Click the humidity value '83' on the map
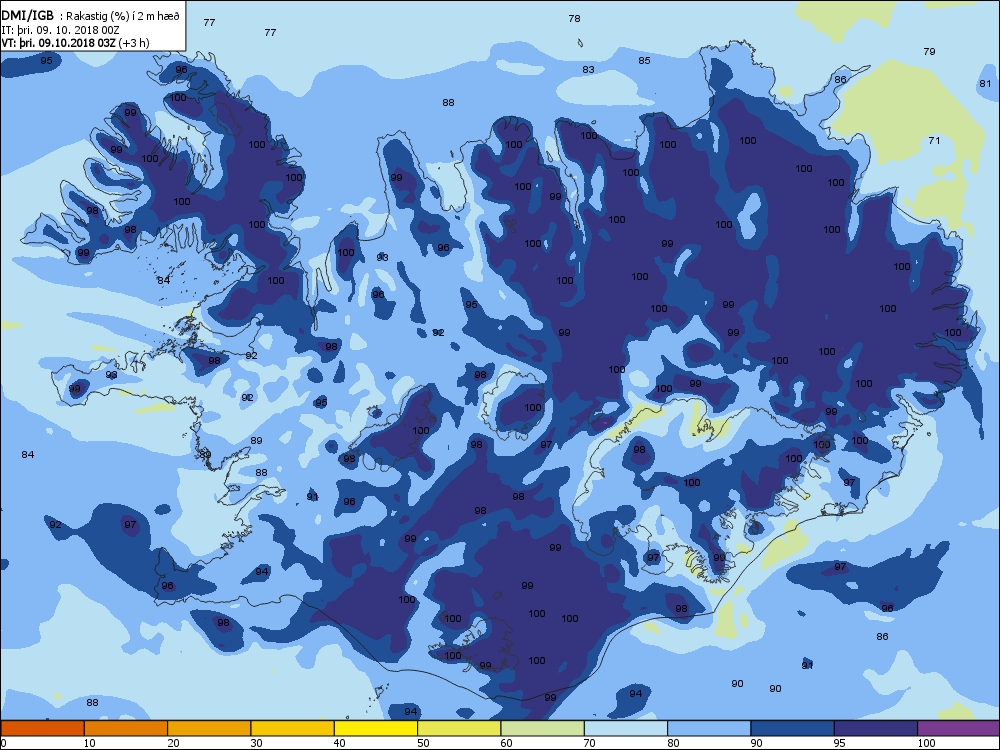 coord(589,70)
